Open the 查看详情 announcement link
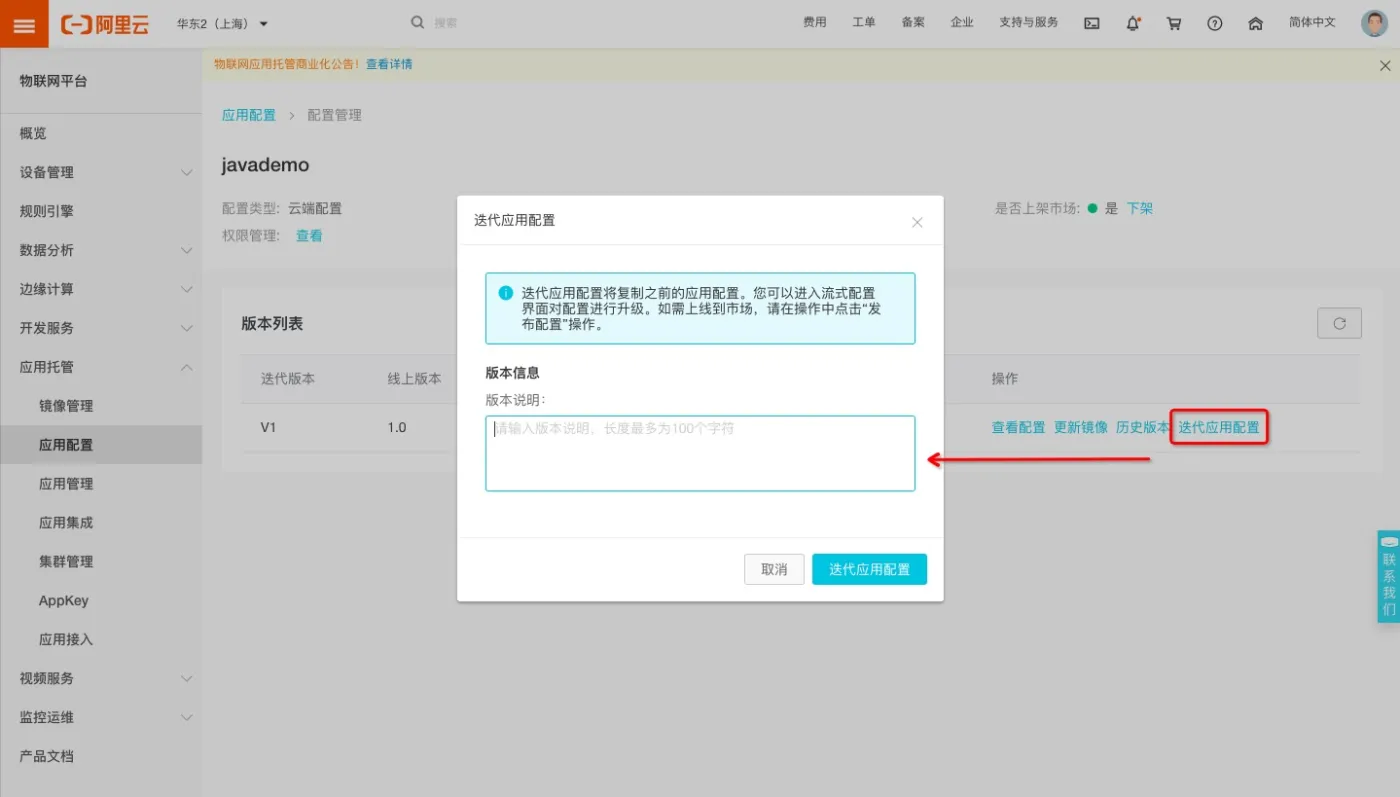1400x797 pixels. [389, 64]
